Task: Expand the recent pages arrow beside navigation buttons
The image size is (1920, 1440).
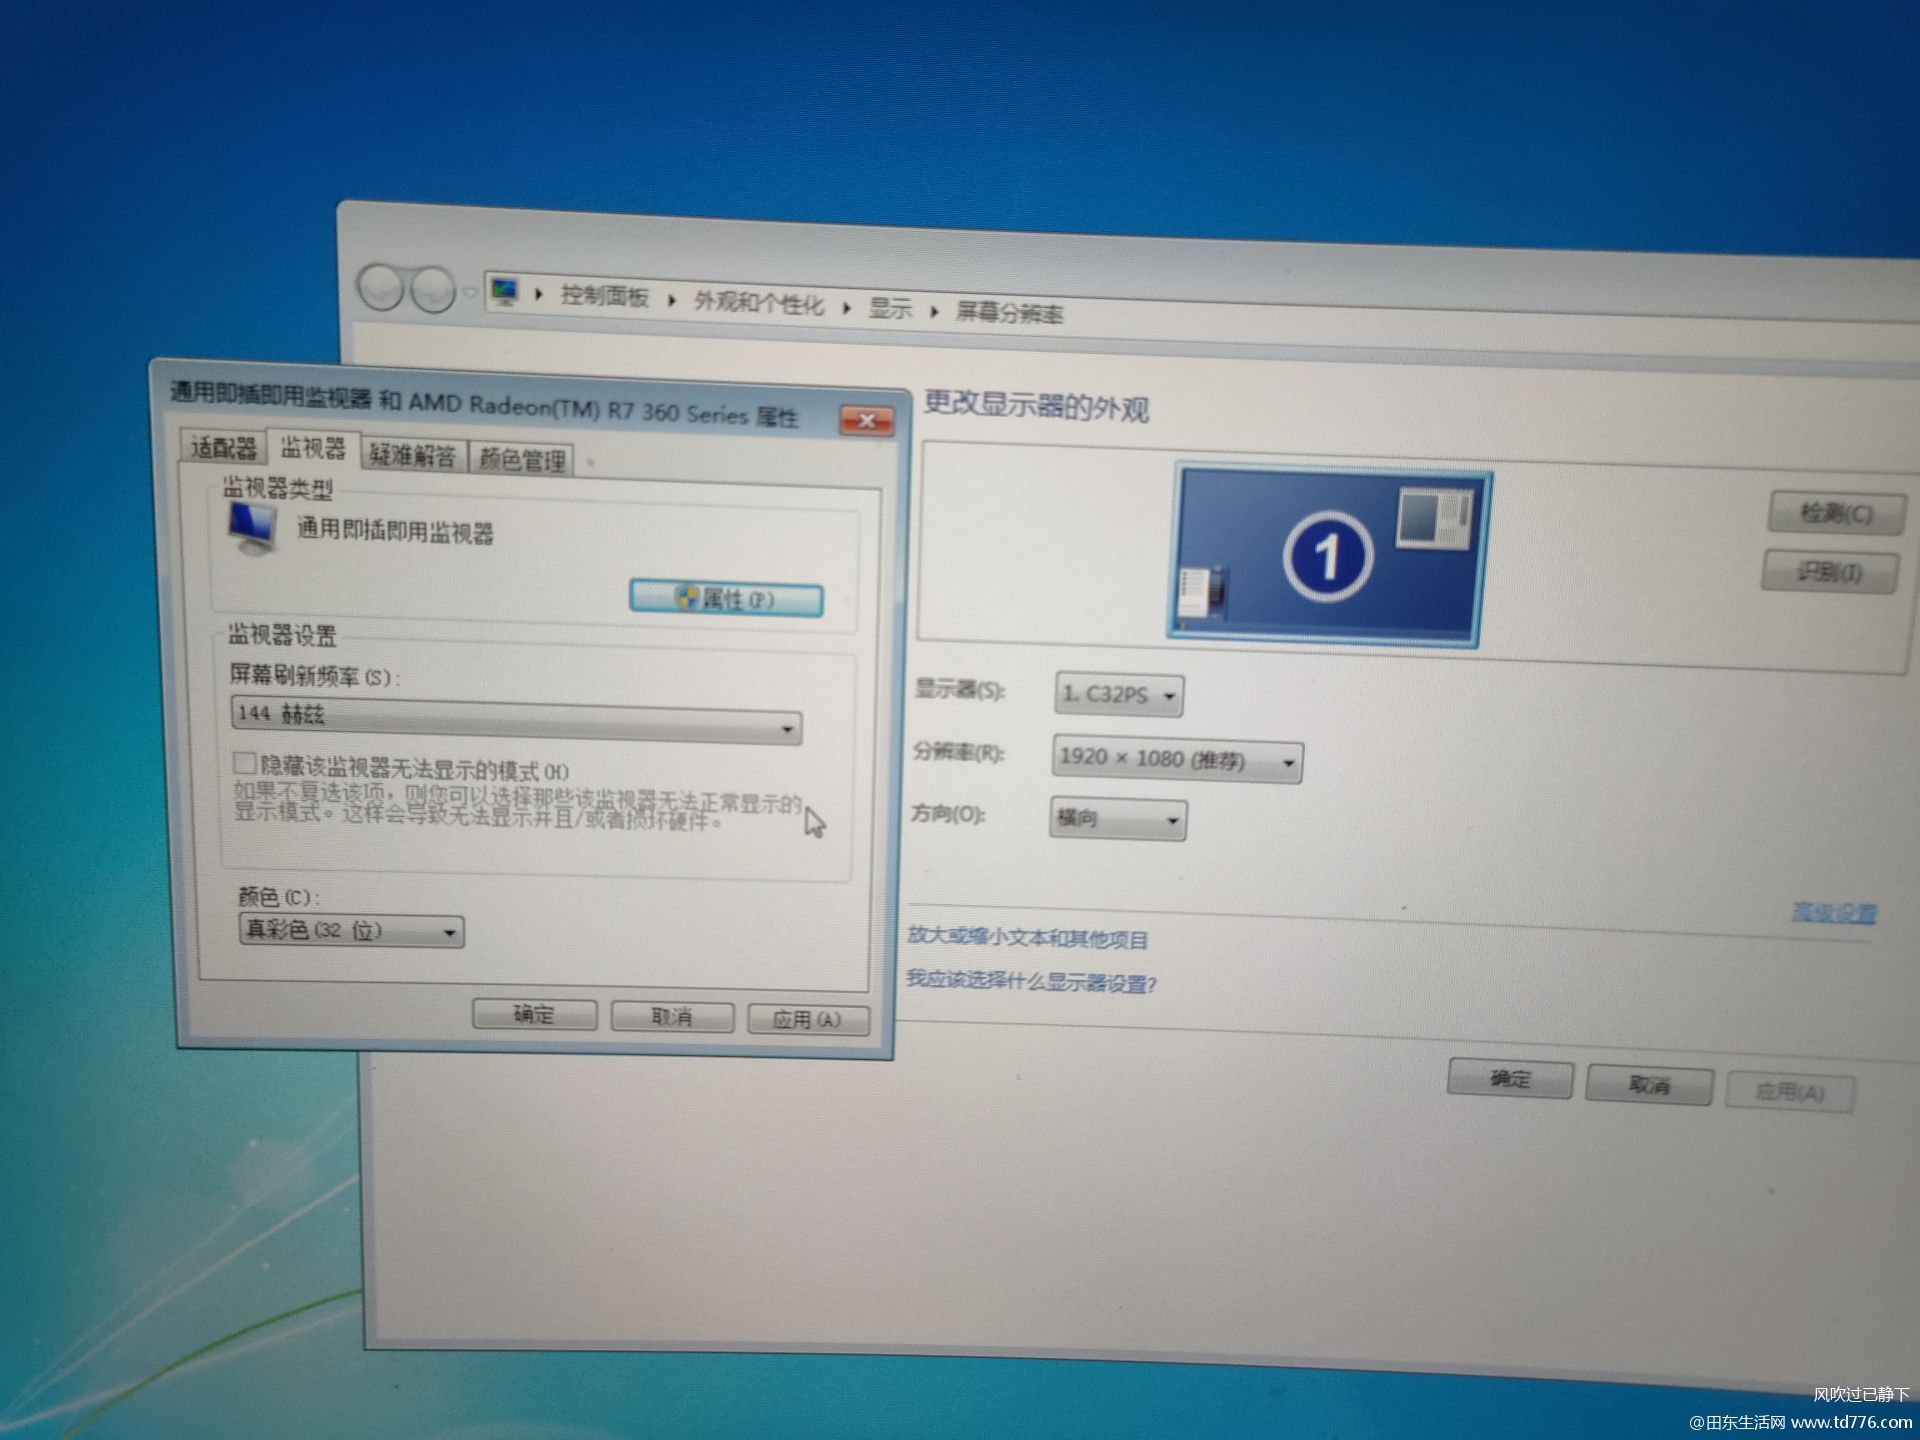Action: pos(469,294)
